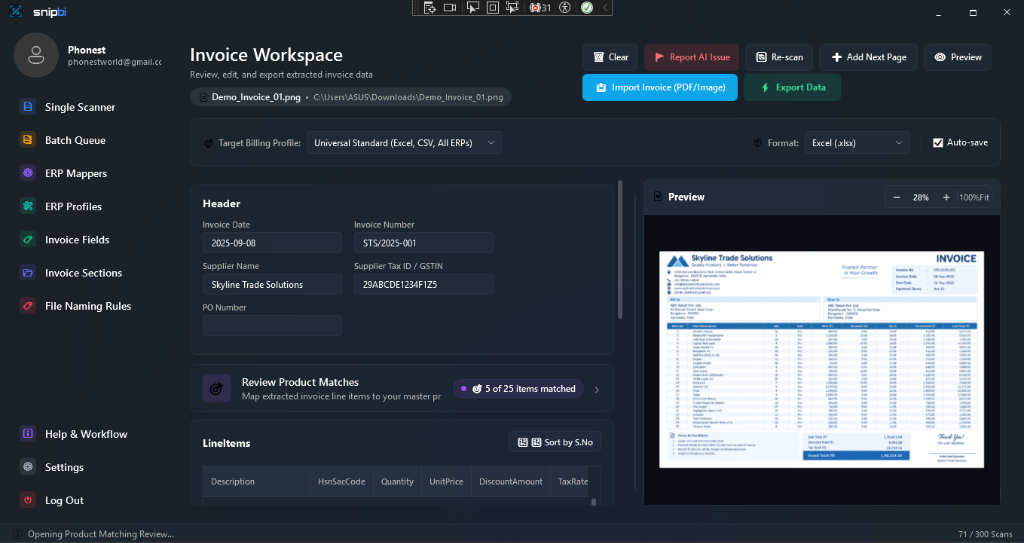Click the target icon in Review Product Matches
This screenshot has width=1024, height=543.
click(216, 388)
